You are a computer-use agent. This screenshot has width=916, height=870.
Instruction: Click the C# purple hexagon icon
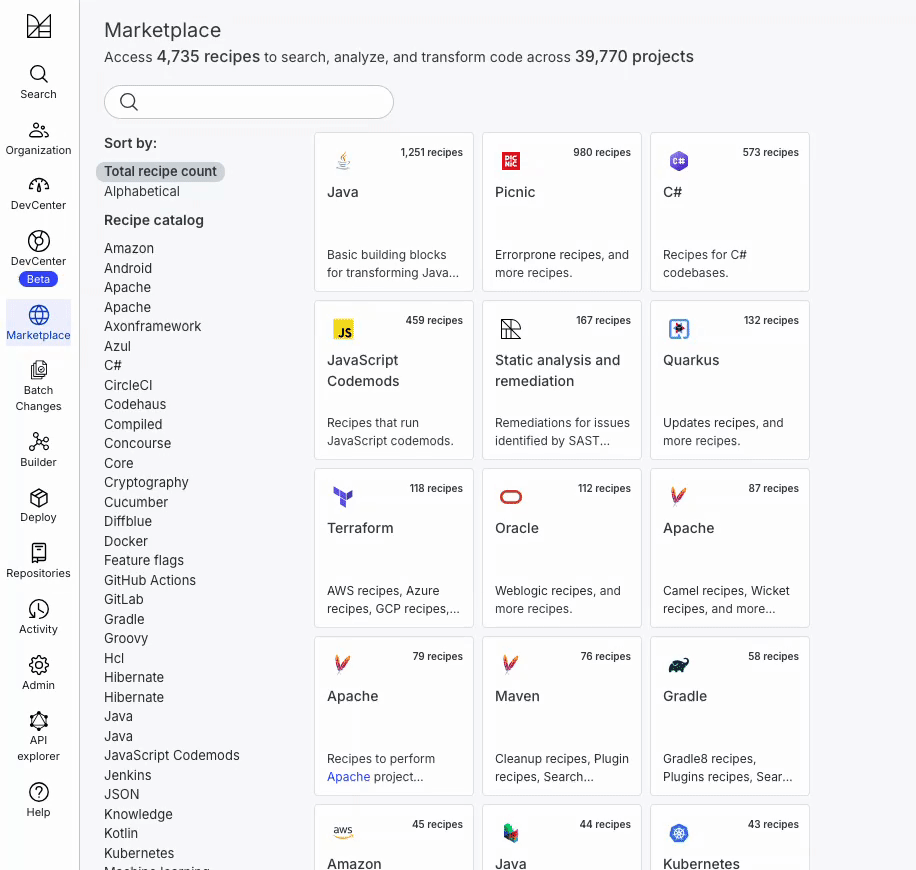click(x=679, y=161)
